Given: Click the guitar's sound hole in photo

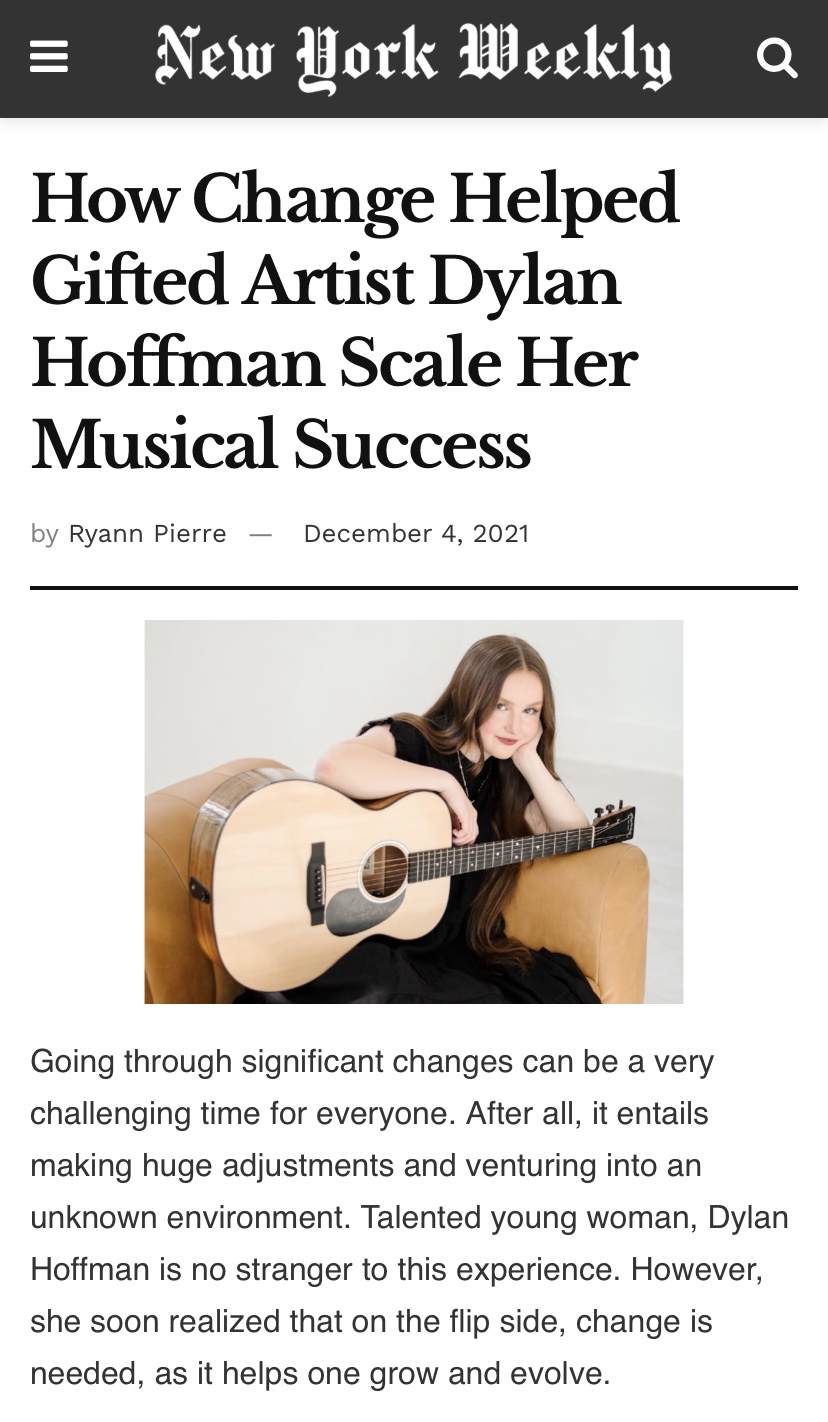Looking at the screenshot, I should click(384, 868).
